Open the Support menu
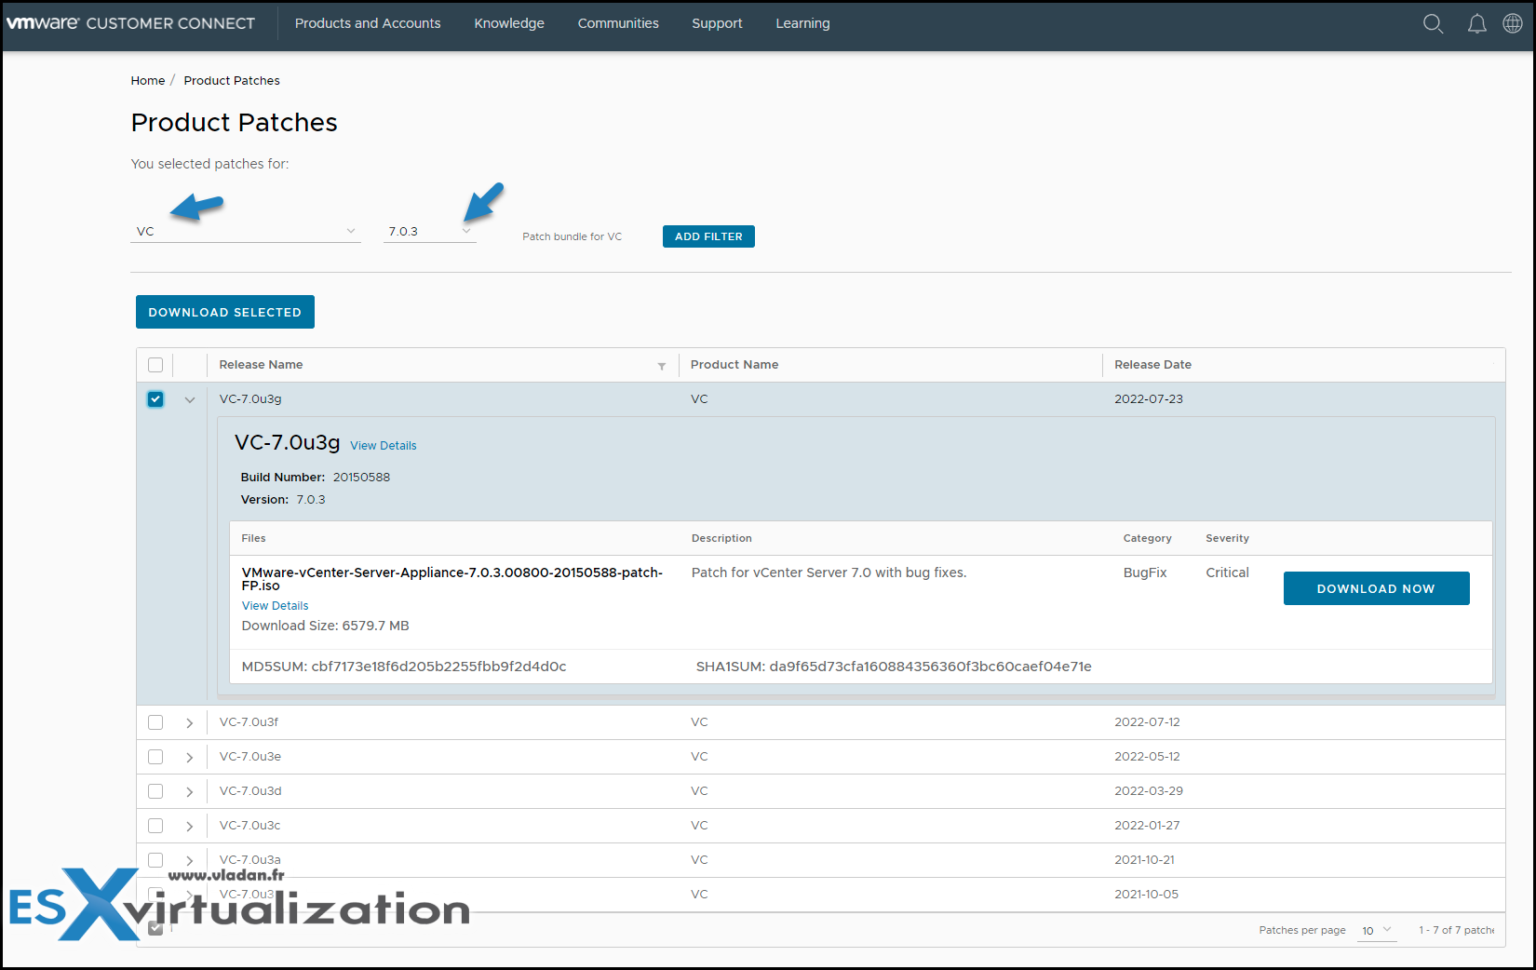The height and width of the screenshot is (970, 1536). pos(716,23)
